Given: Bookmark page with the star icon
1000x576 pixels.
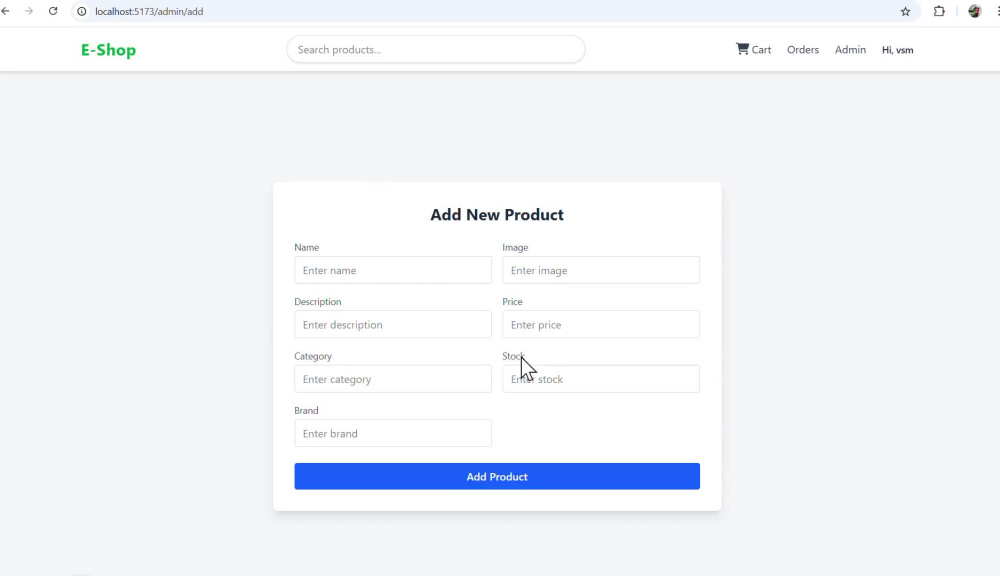Looking at the screenshot, I should point(905,11).
